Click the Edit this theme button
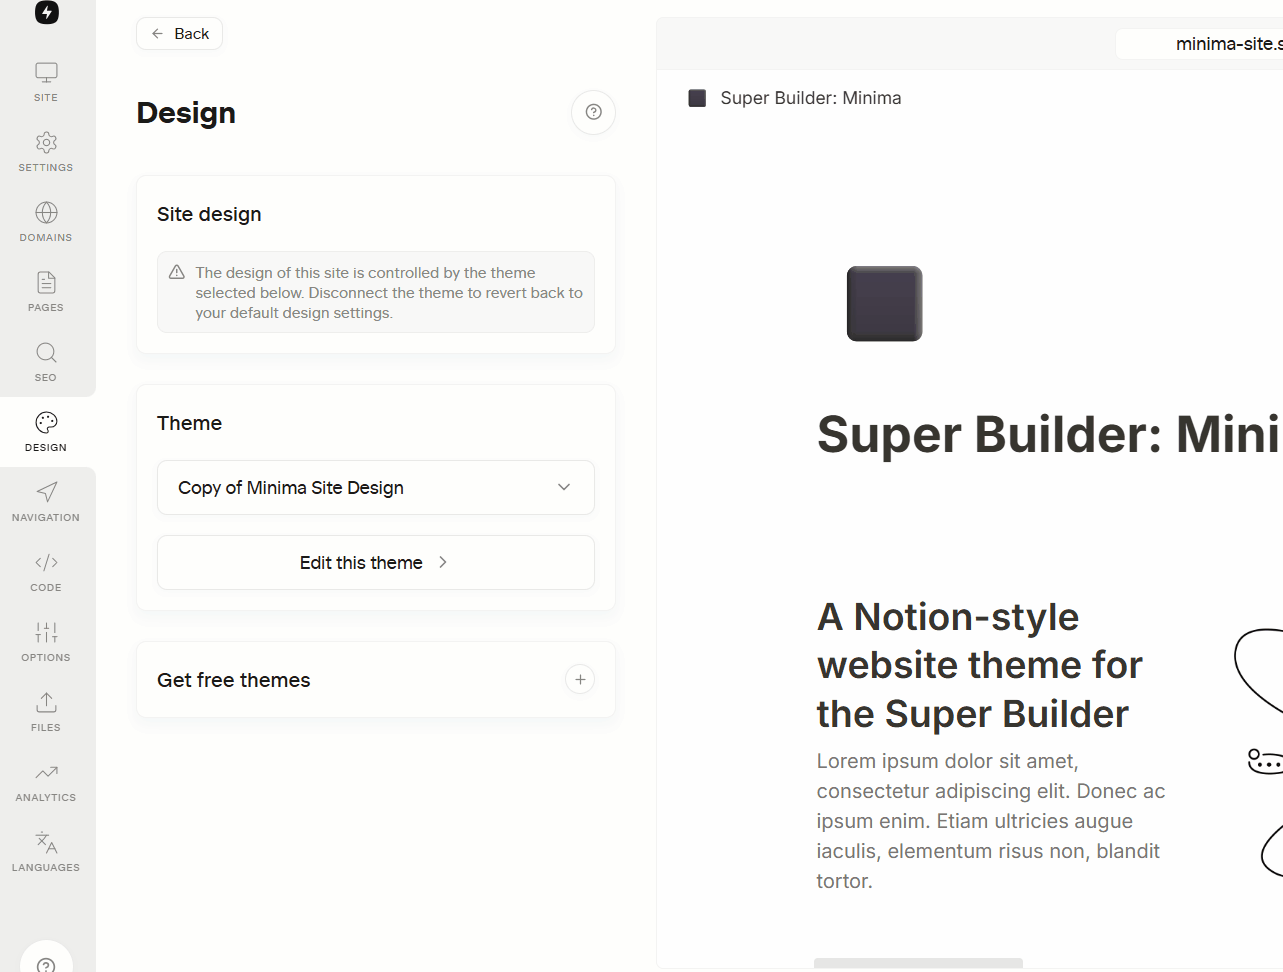The image size is (1283, 972). coord(376,563)
